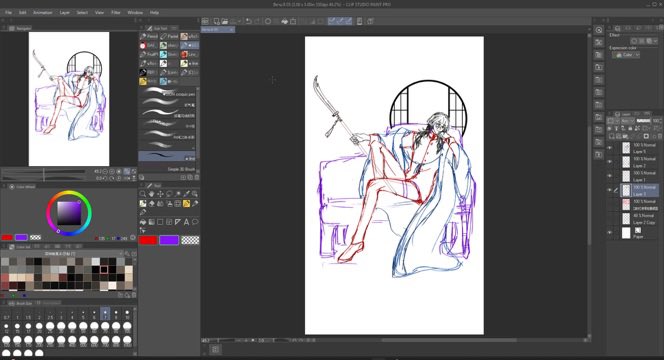Select the Auto select wand tool
This screenshot has width=664, height=360.
pos(178,194)
